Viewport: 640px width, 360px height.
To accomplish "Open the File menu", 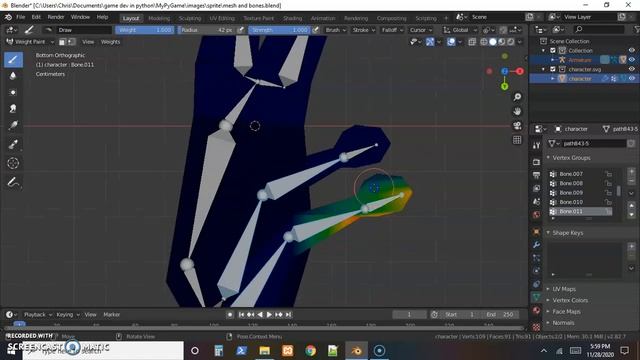I will (20, 17).
